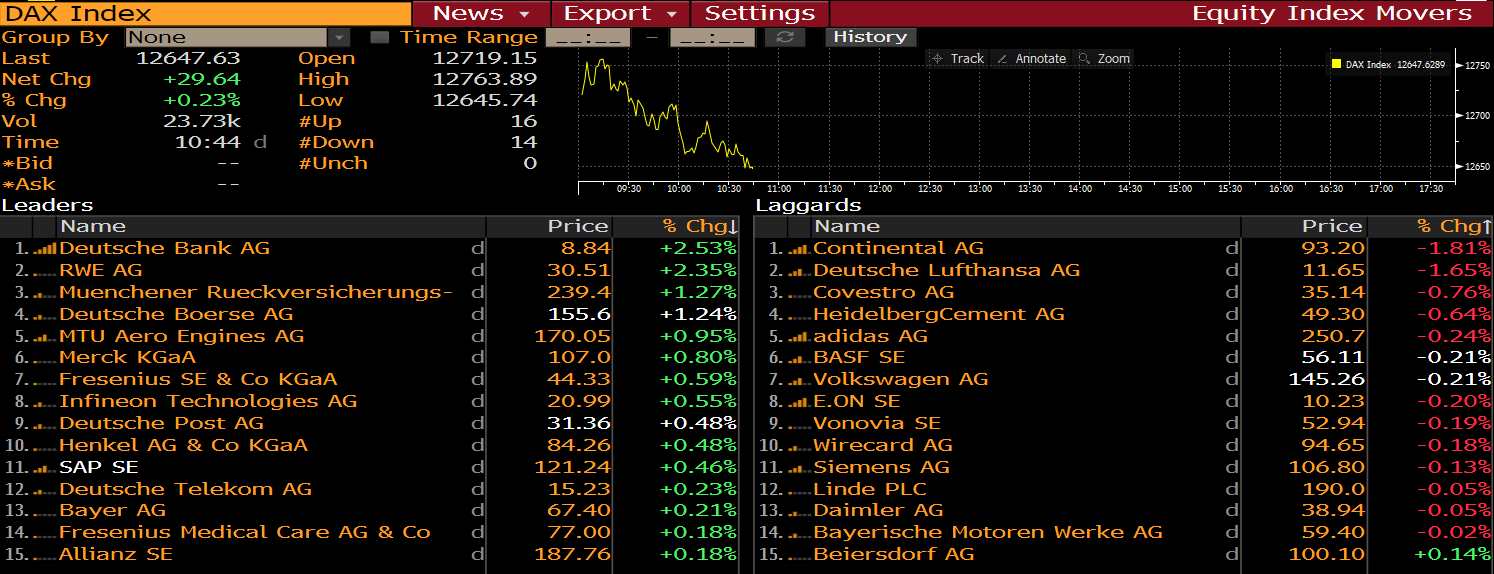Select MTU Aero Engines AG row
Image resolution: width=1494 pixels, height=574 pixels.
370,336
